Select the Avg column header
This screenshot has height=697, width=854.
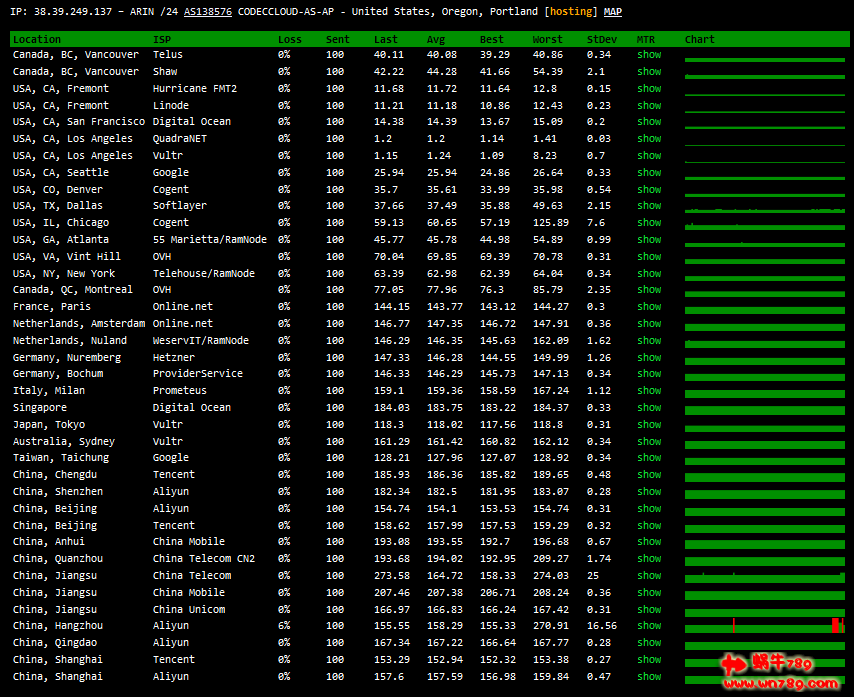(x=436, y=39)
